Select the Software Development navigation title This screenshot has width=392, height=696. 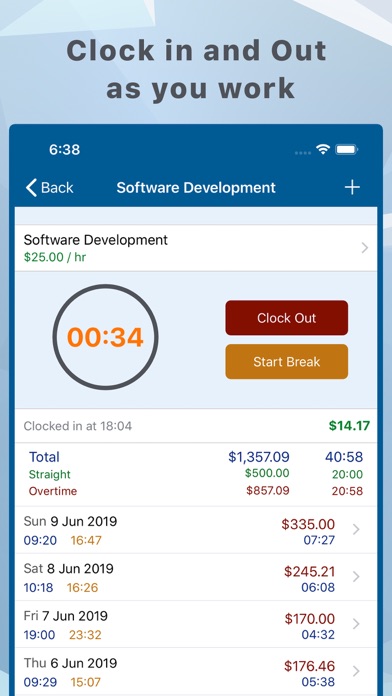196,187
